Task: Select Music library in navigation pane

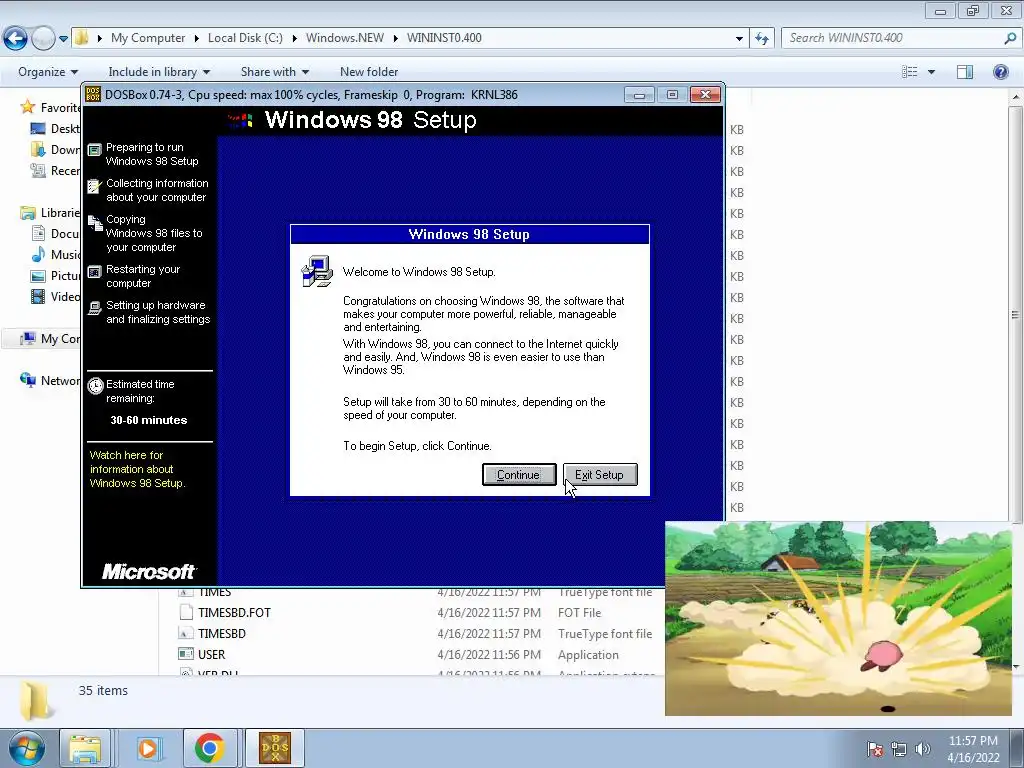Action: pos(56,254)
